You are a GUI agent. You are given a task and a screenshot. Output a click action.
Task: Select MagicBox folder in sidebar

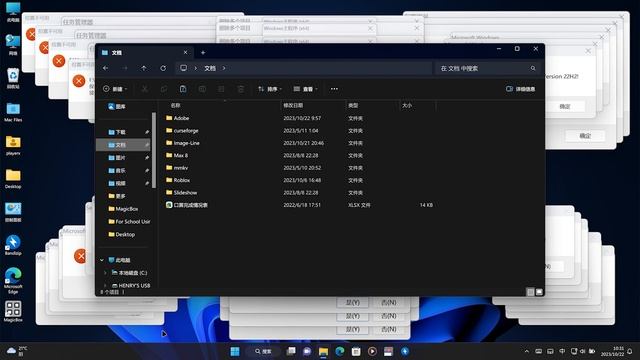point(124,209)
